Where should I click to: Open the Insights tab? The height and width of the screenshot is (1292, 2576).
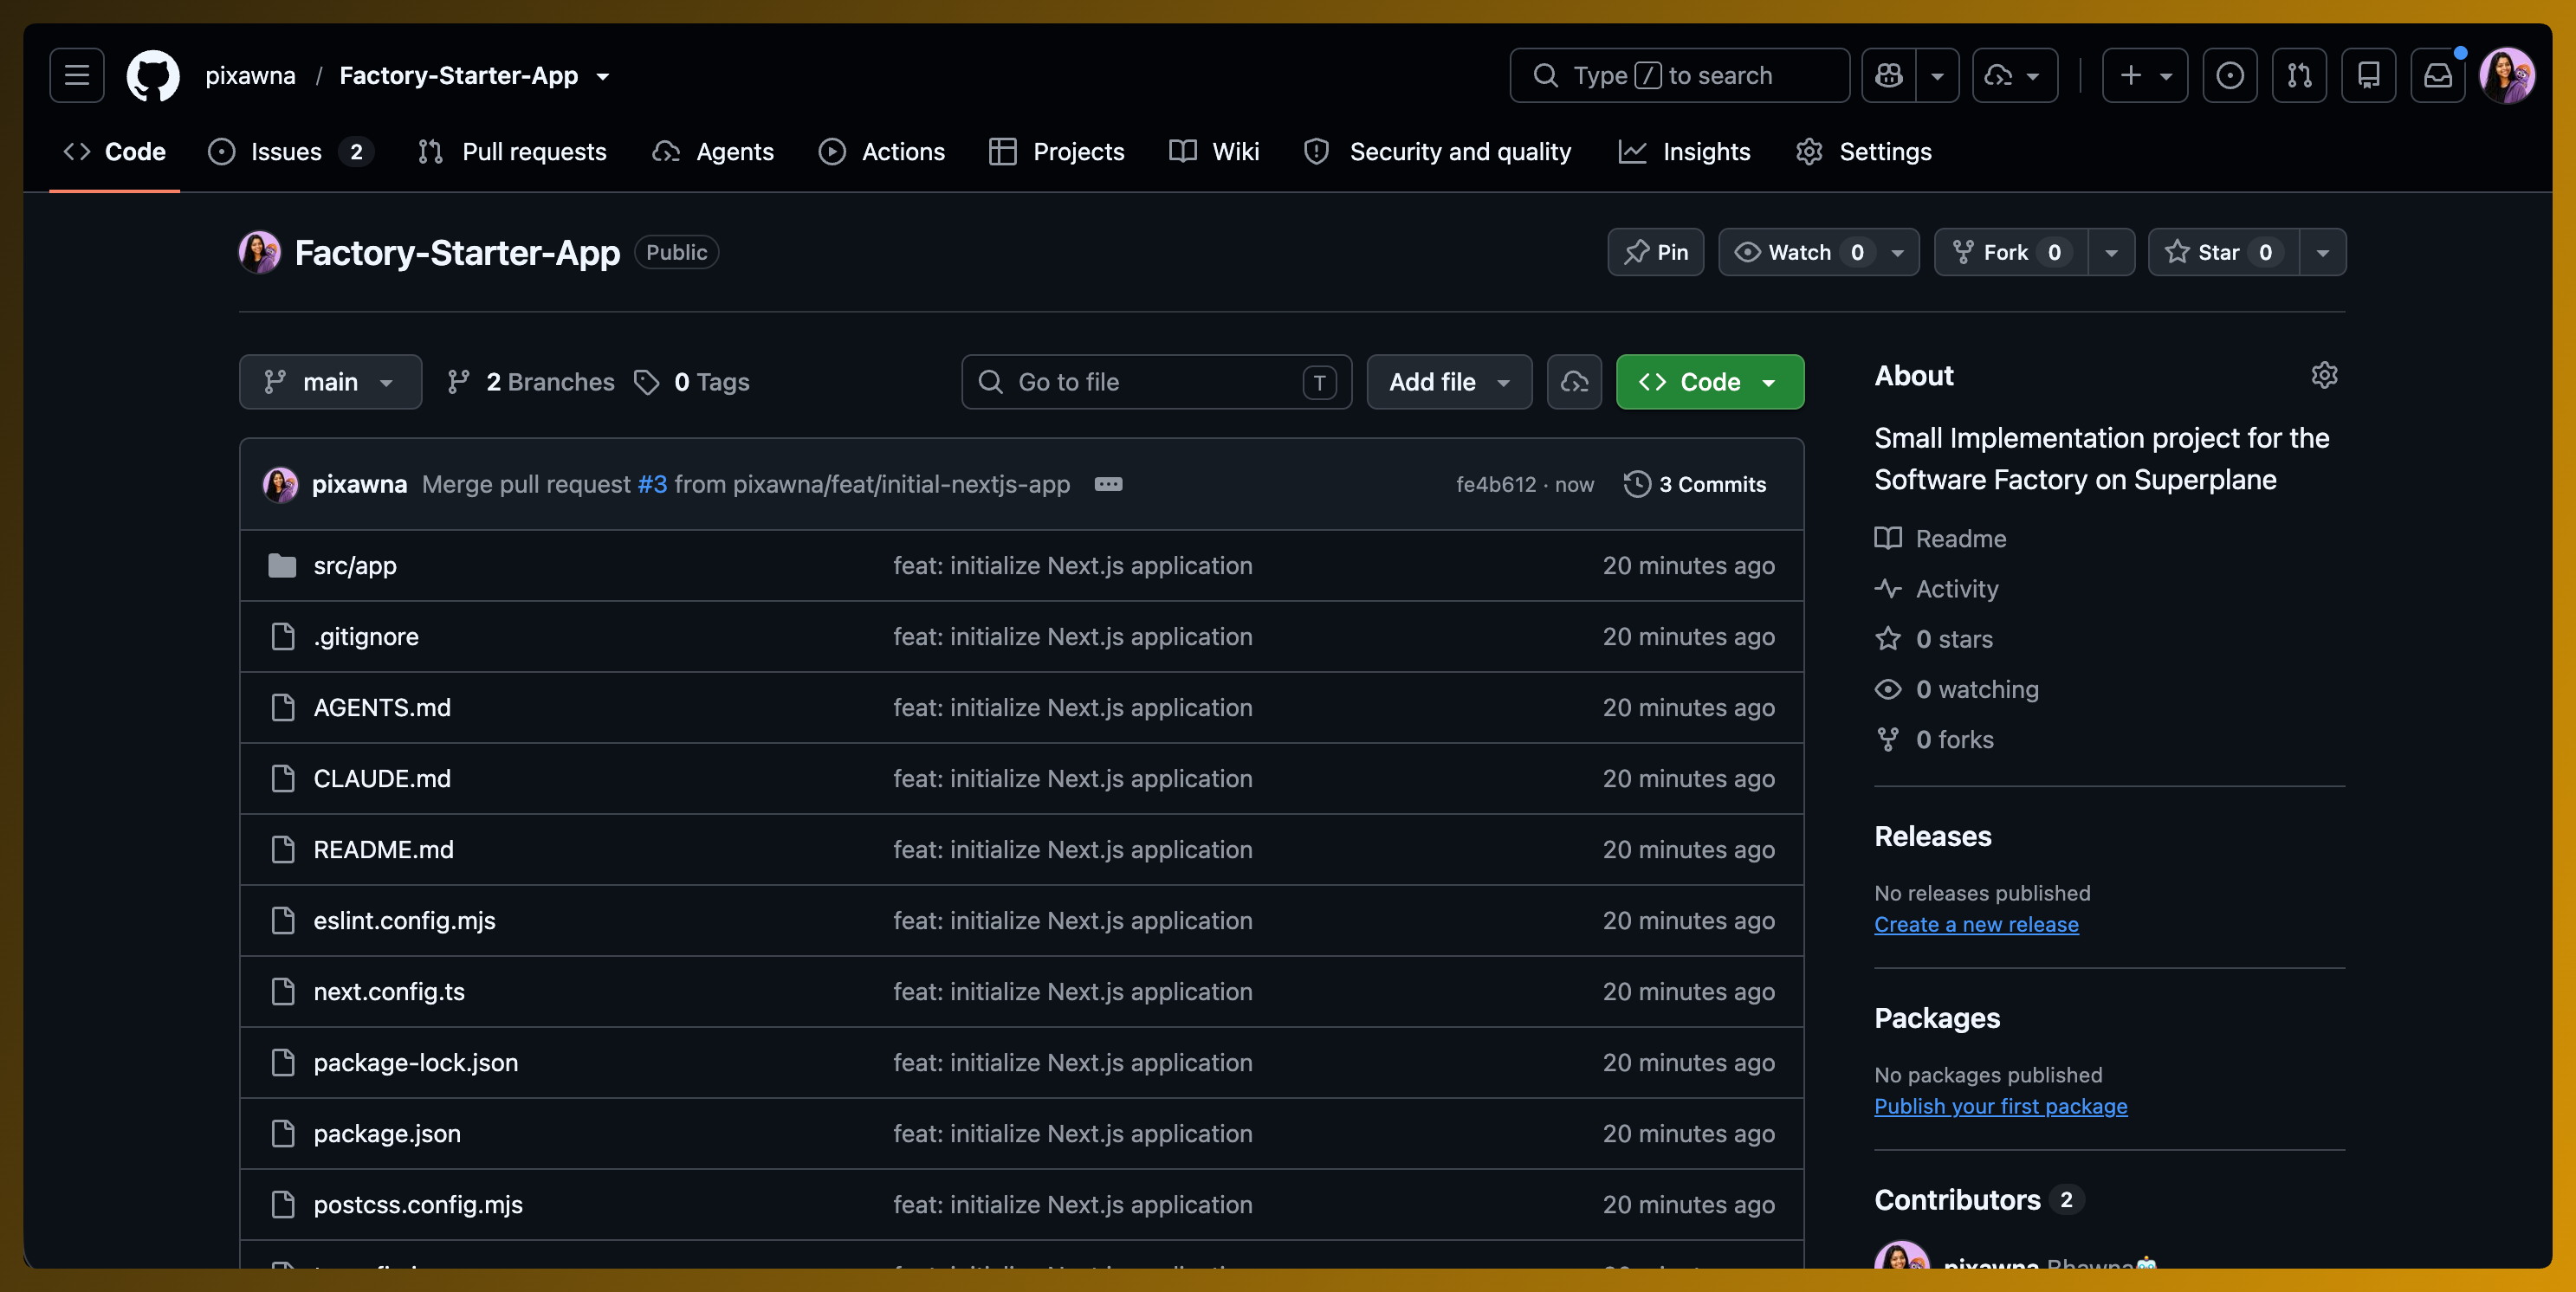(1684, 151)
